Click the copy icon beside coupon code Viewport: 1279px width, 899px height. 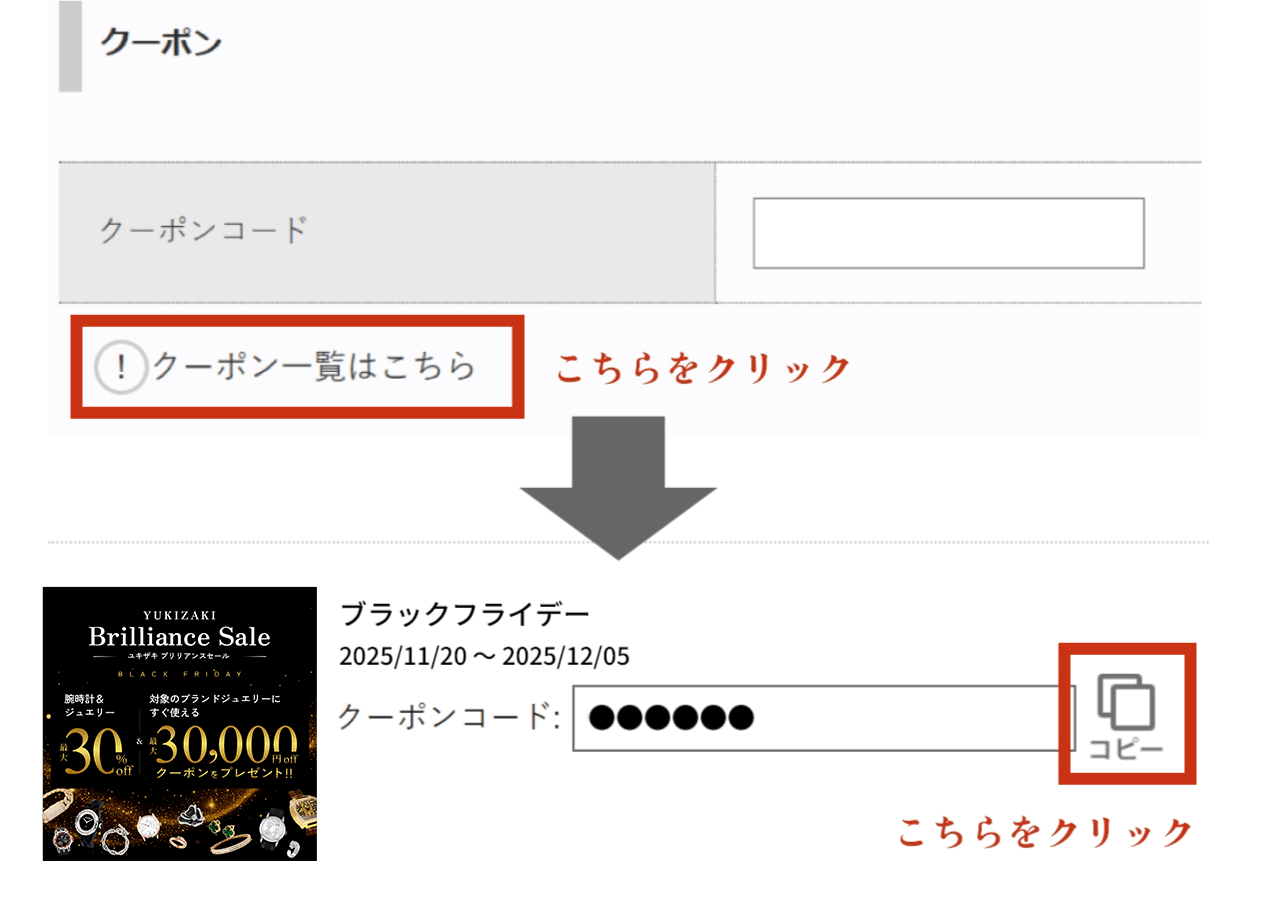(x=1126, y=703)
